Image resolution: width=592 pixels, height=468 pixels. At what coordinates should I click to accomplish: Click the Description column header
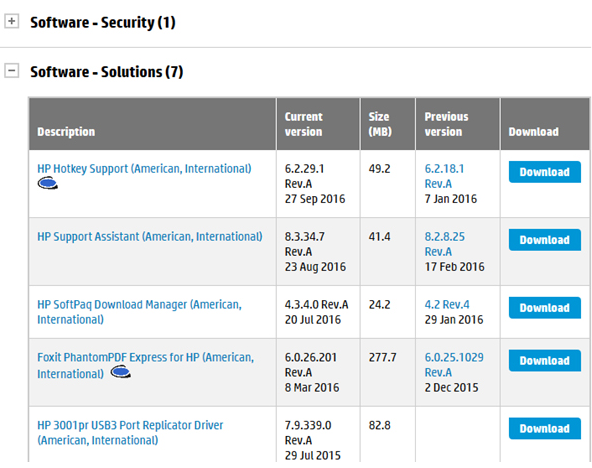pyautogui.click(x=153, y=124)
